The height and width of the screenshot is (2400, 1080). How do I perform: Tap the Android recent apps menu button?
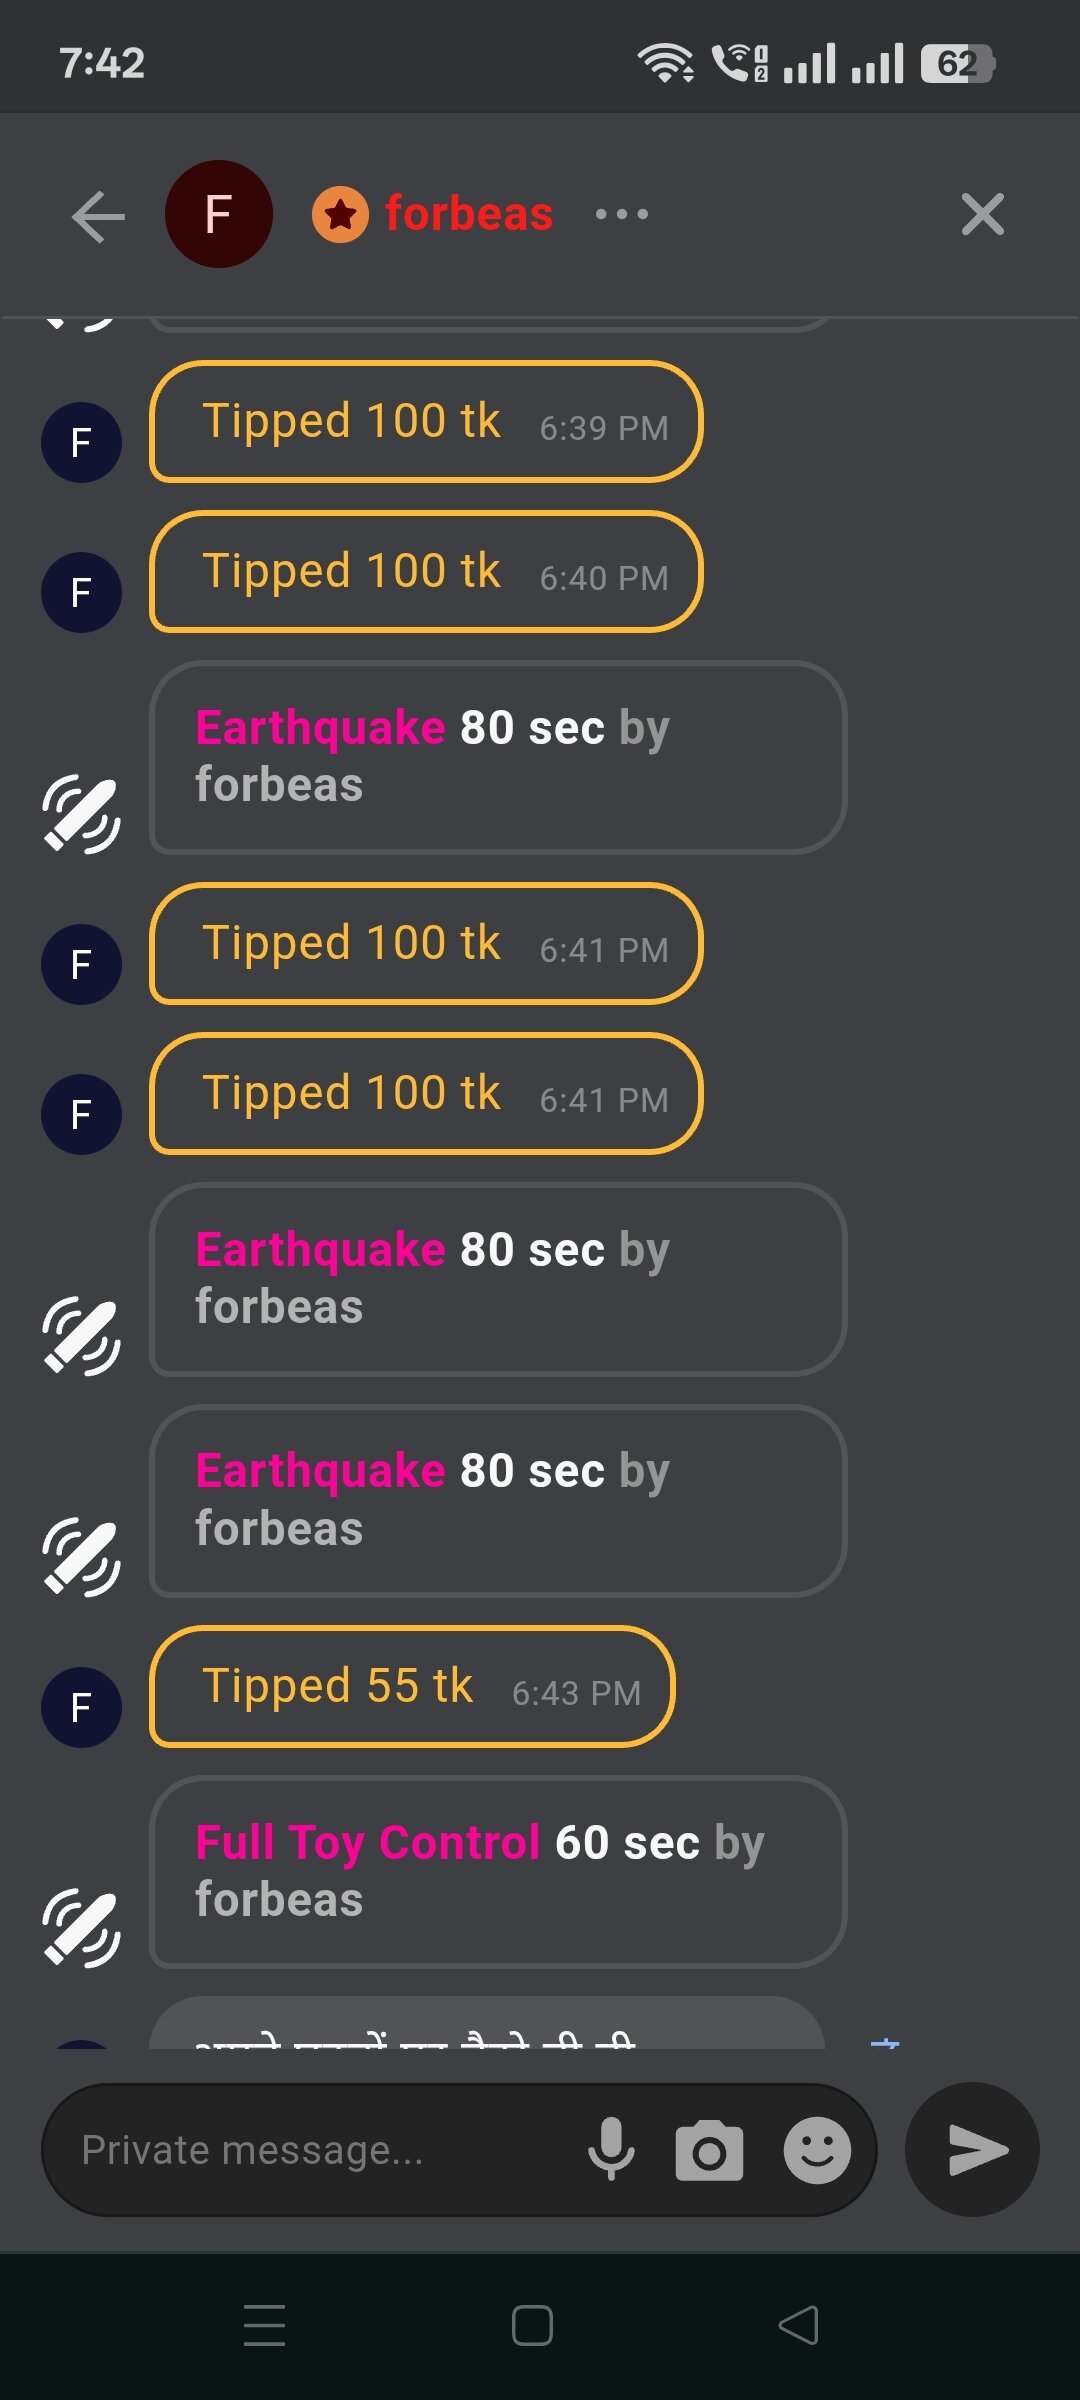265,2325
